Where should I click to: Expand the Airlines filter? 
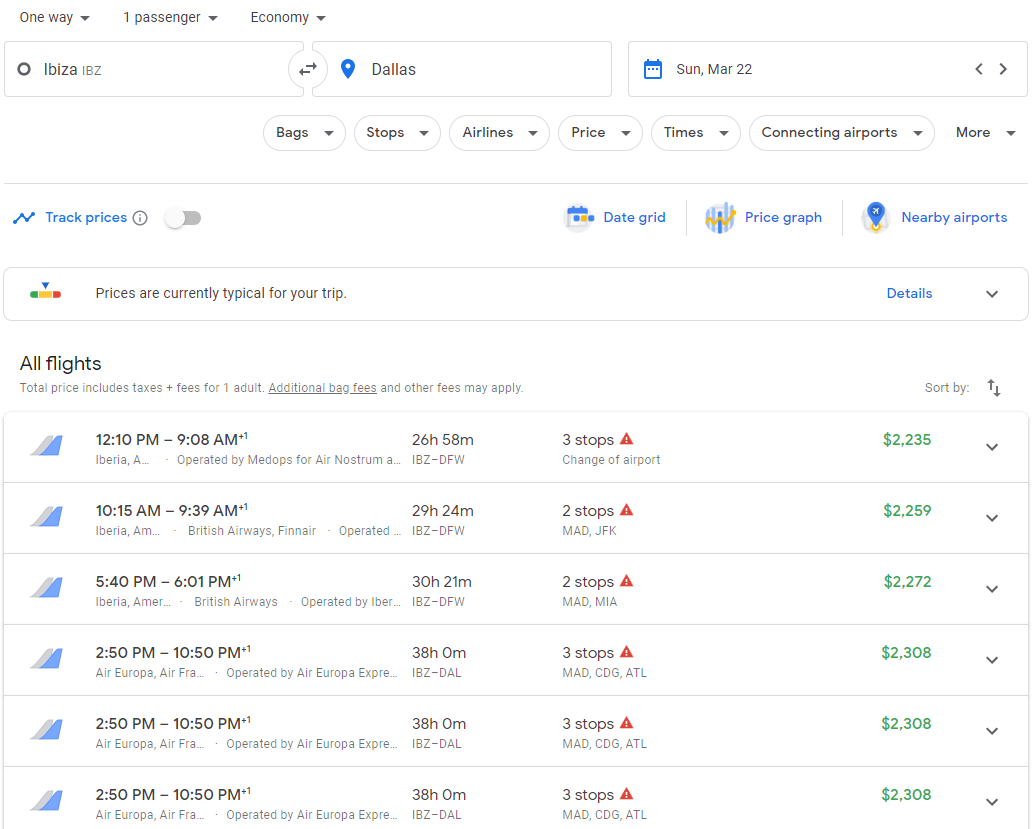click(499, 132)
